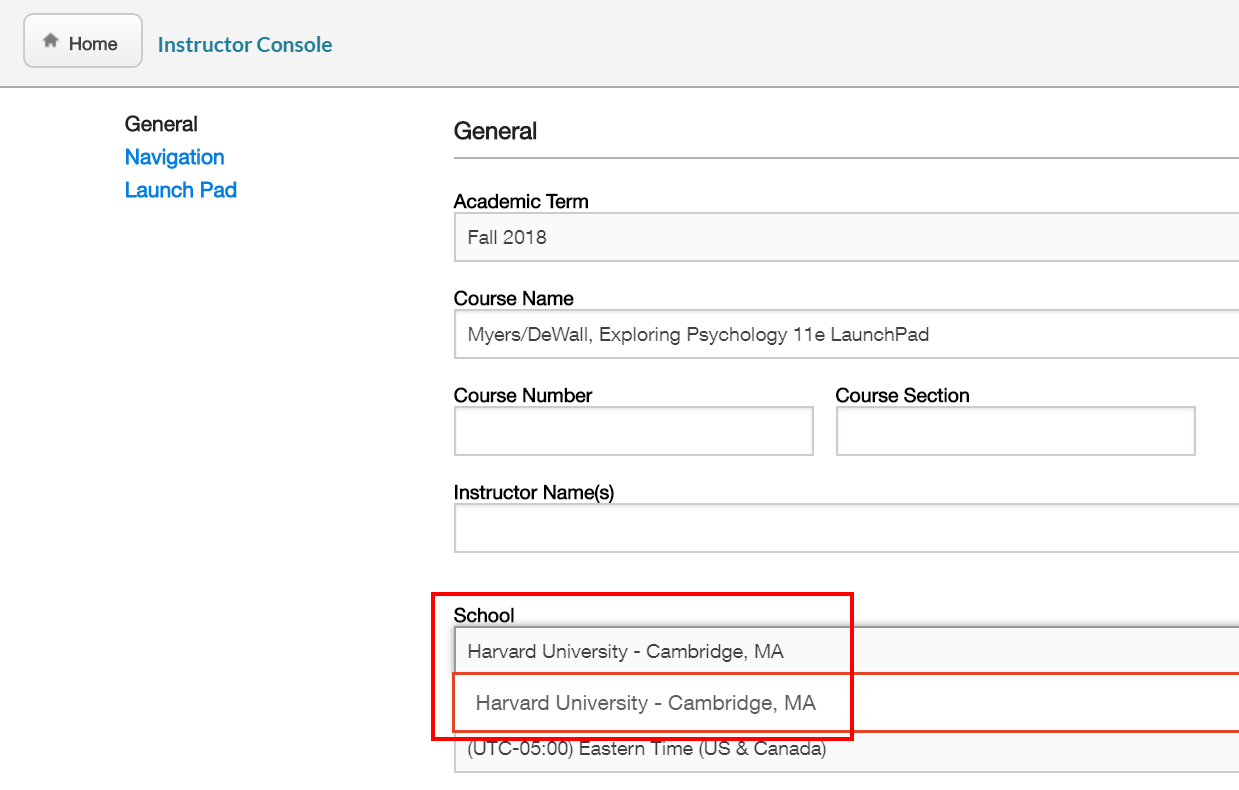Screen dimensions: 1239x790
Task: Select General in the sidebar menu
Action: [x=161, y=124]
